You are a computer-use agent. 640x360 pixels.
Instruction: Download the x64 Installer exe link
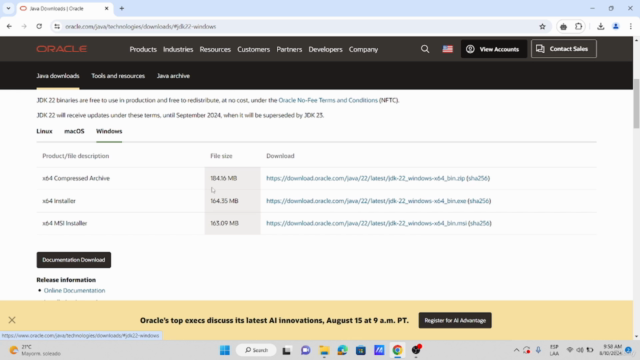pos(366,201)
